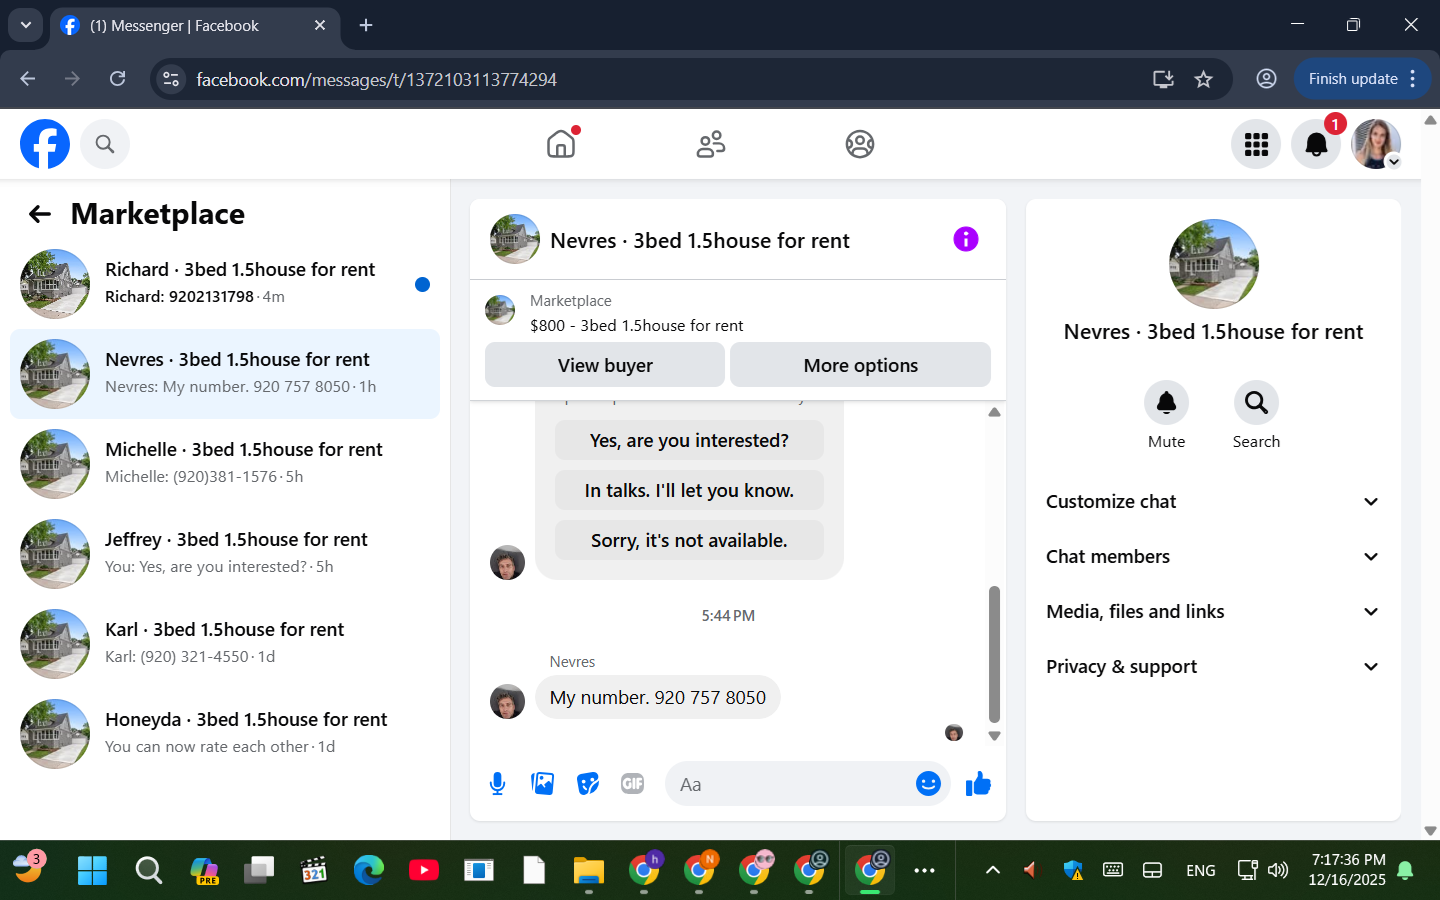Screen dimensions: 1440x900
Task: Open the install app icon in address bar
Action: click(1163, 79)
